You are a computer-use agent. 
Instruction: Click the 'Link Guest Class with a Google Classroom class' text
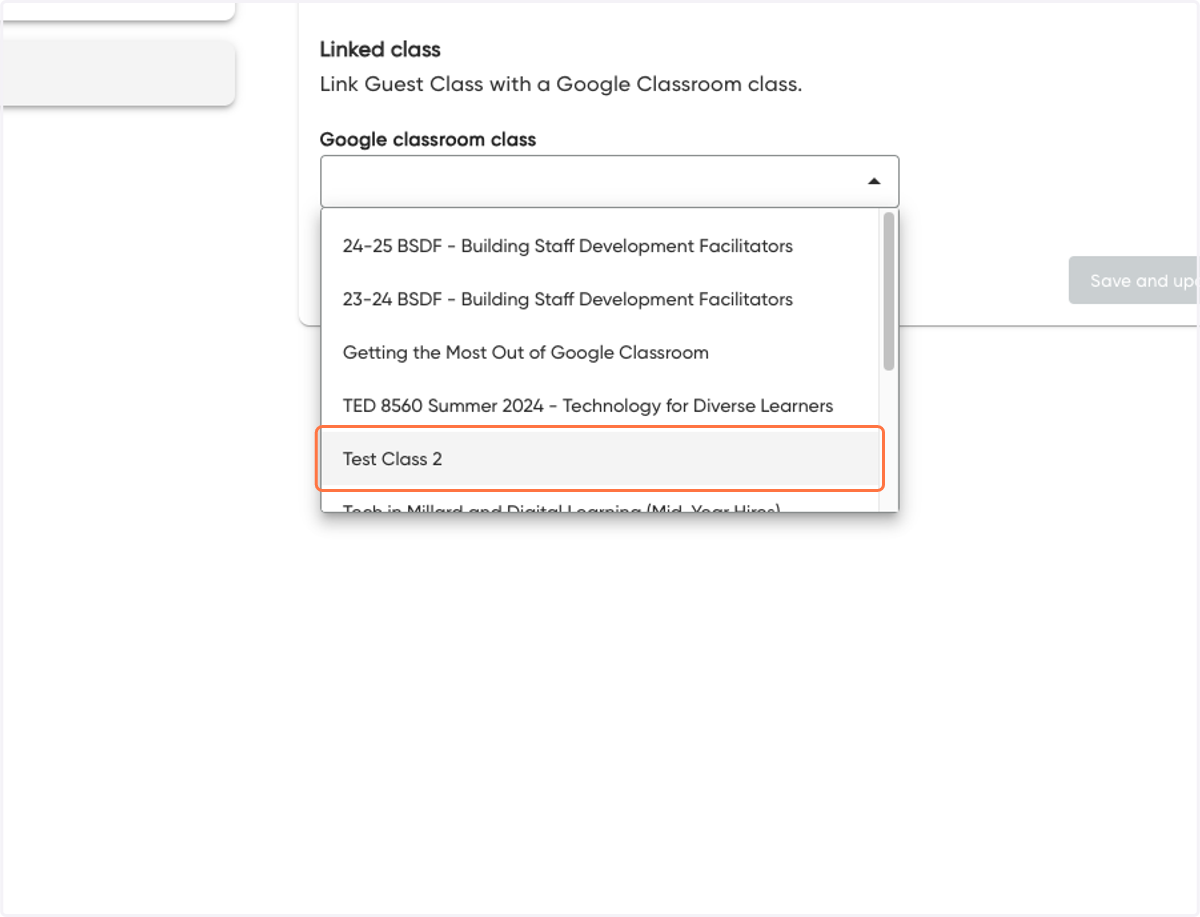(561, 84)
